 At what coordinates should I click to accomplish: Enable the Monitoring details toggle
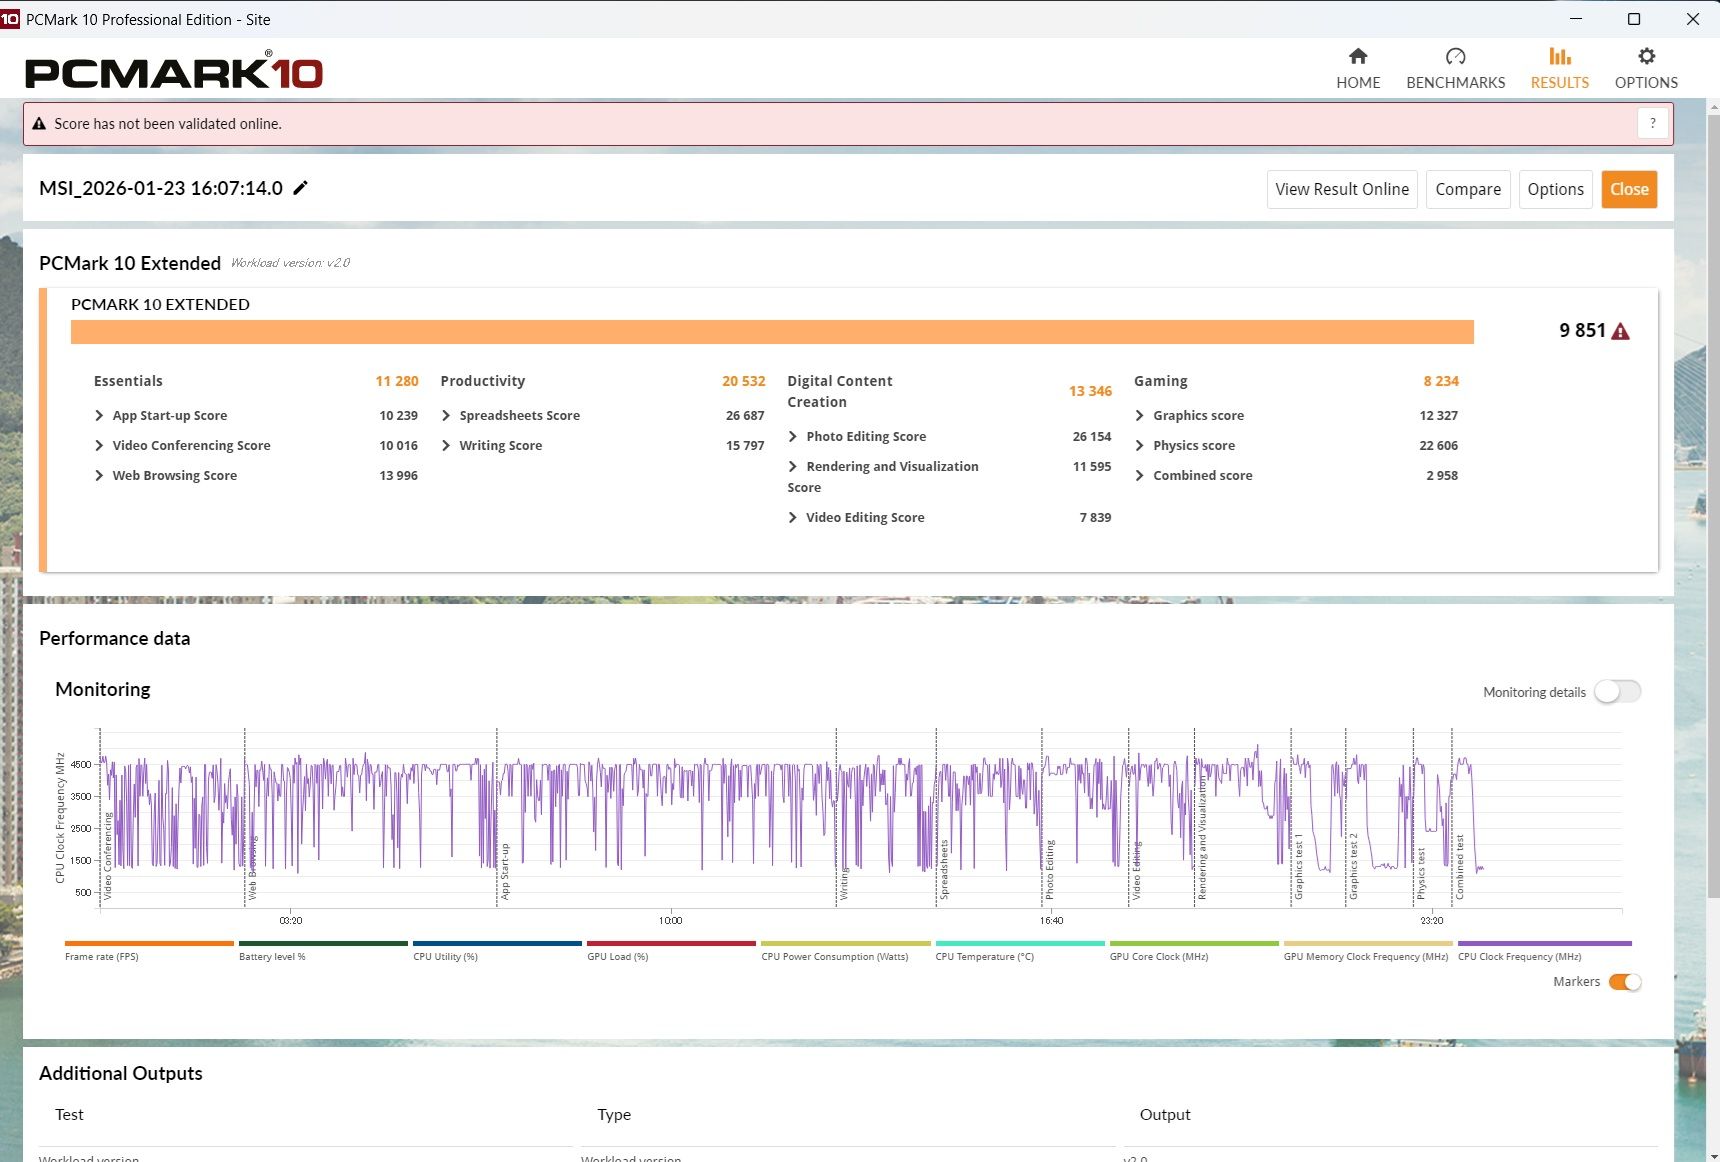pos(1616,692)
